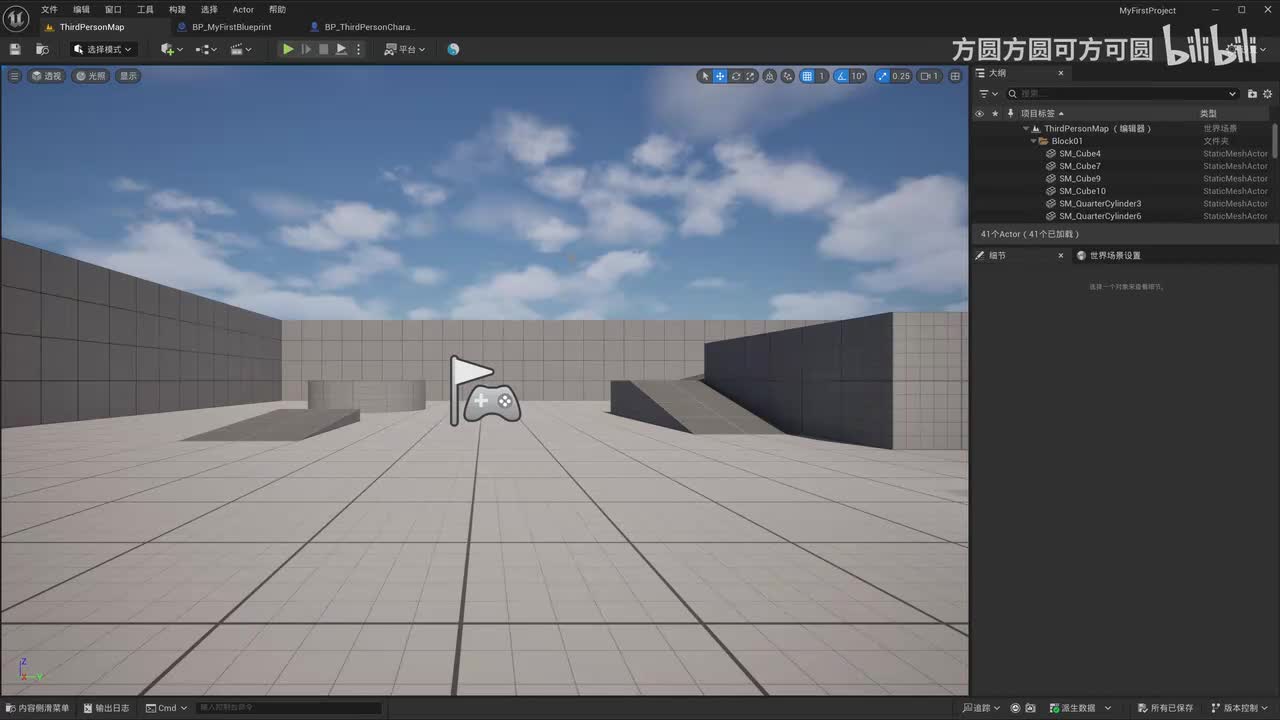This screenshot has height=720, width=1280.
Task: Open the 内容侧滑菜单 Content Drawer
Action: click(x=37, y=708)
